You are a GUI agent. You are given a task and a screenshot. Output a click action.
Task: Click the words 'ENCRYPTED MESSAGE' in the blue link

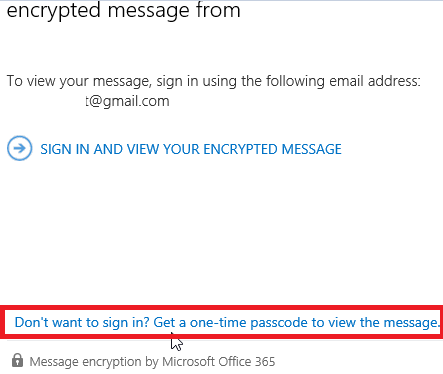point(272,149)
